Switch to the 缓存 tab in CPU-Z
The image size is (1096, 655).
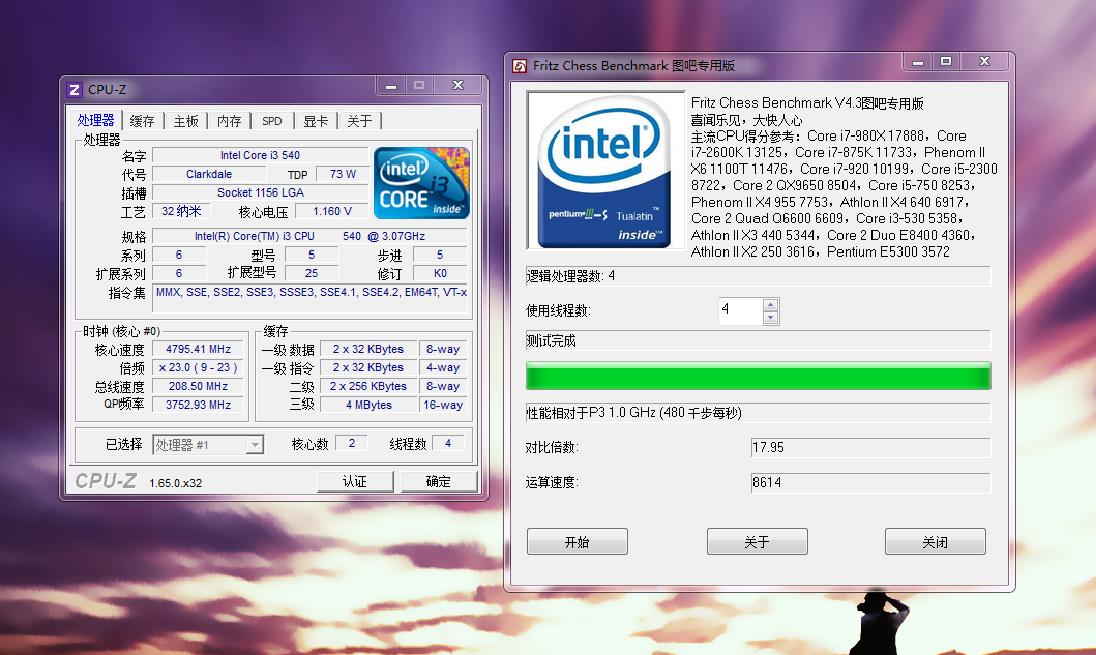(x=142, y=121)
